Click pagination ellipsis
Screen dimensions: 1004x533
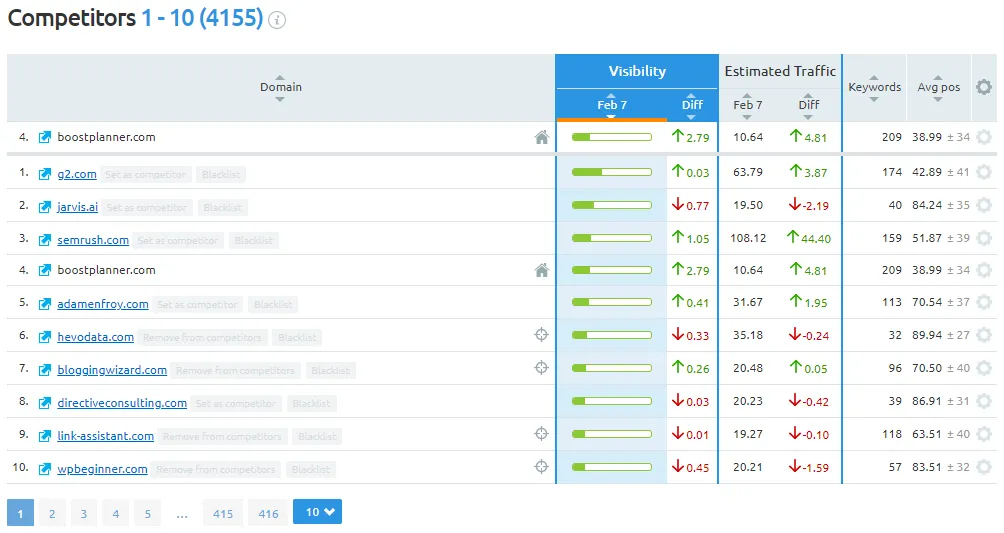[x=182, y=514]
